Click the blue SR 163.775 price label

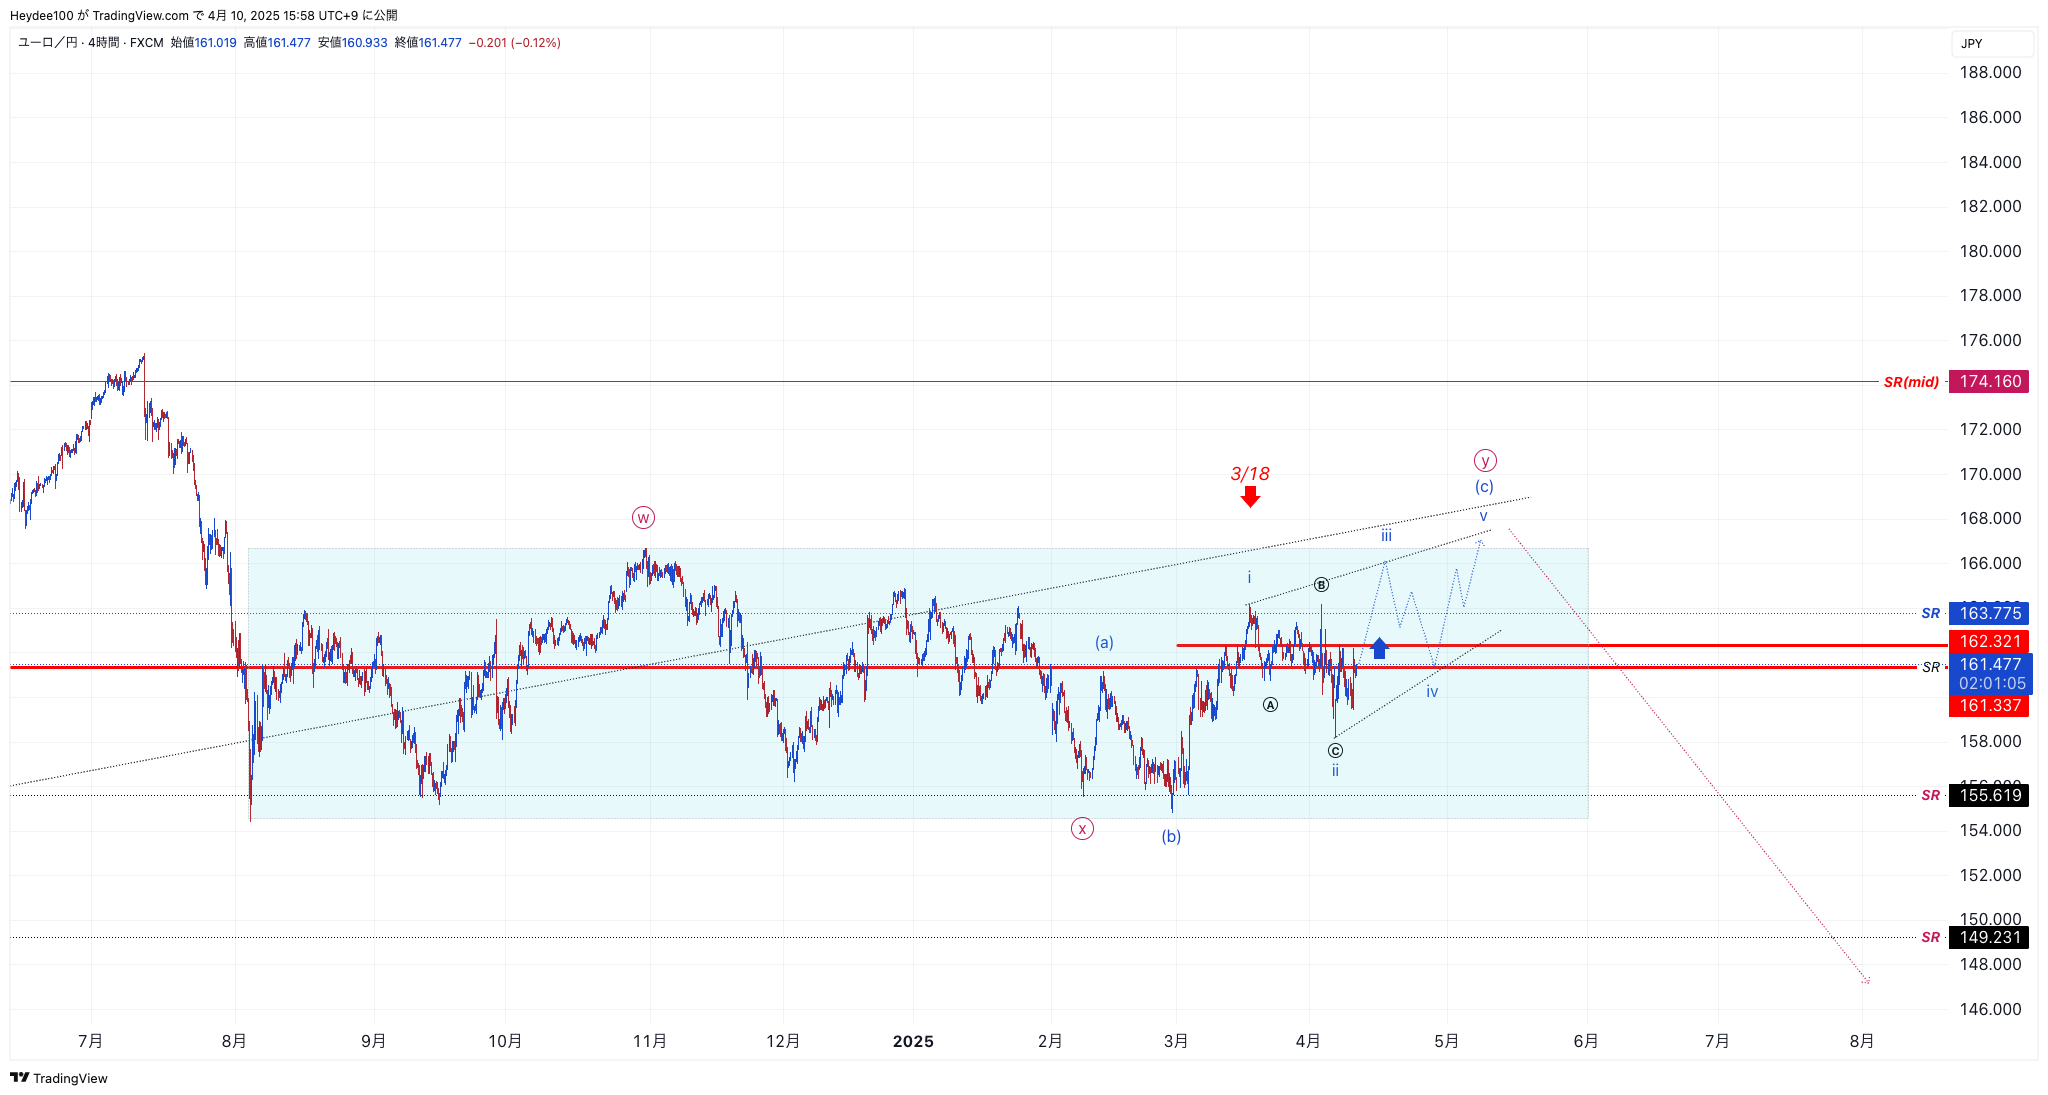tap(1989, 613)
